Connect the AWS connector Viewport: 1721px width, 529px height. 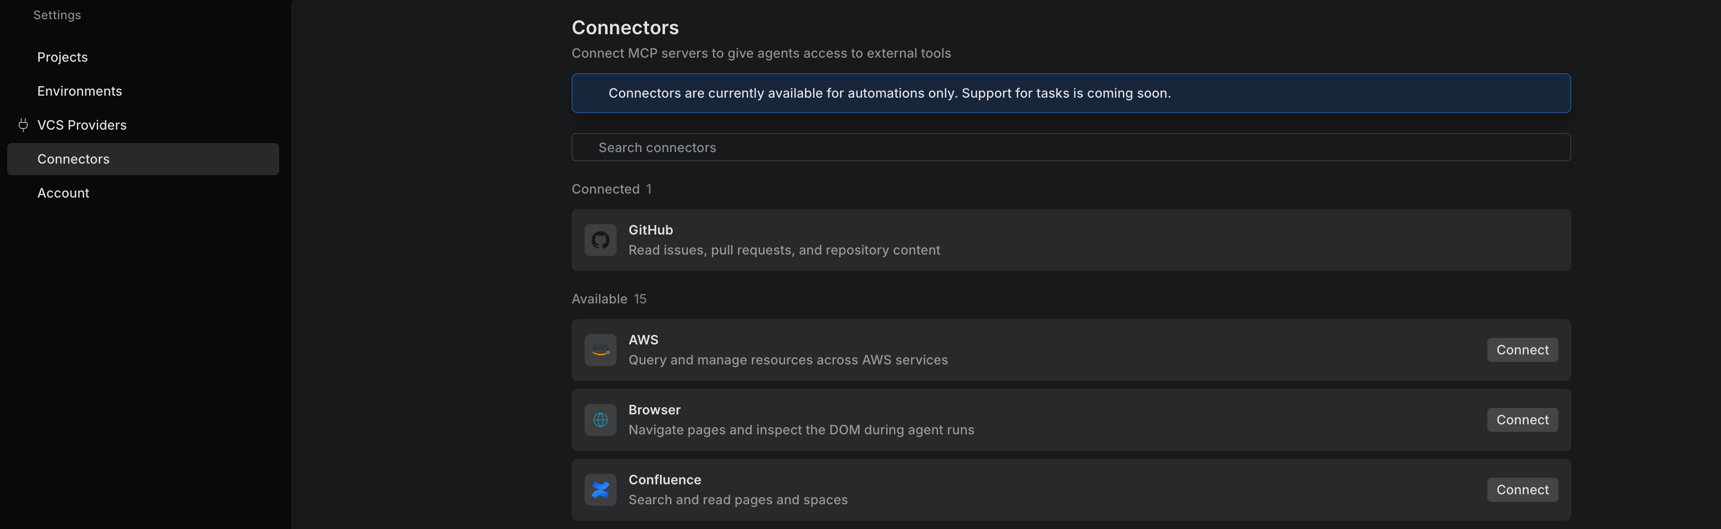(x=1522, y=350)
